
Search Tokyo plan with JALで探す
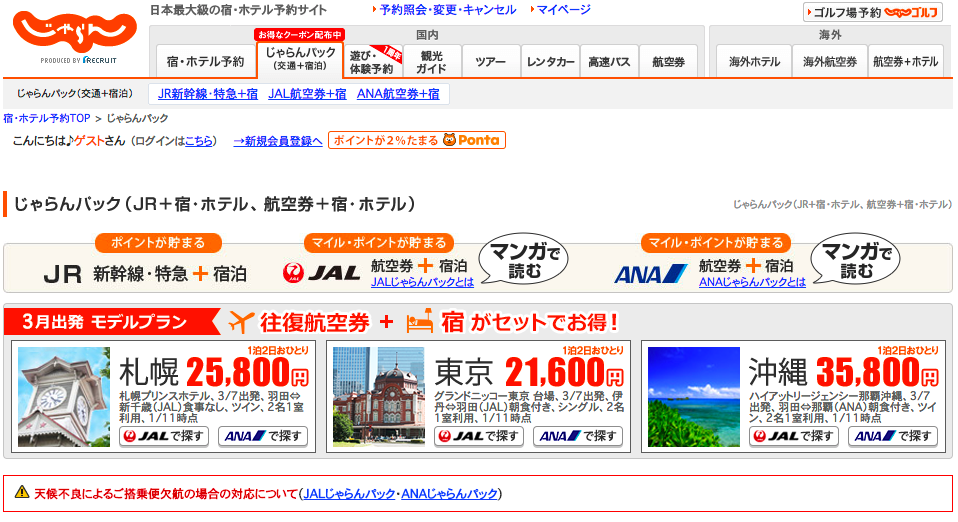pos(479,436)
